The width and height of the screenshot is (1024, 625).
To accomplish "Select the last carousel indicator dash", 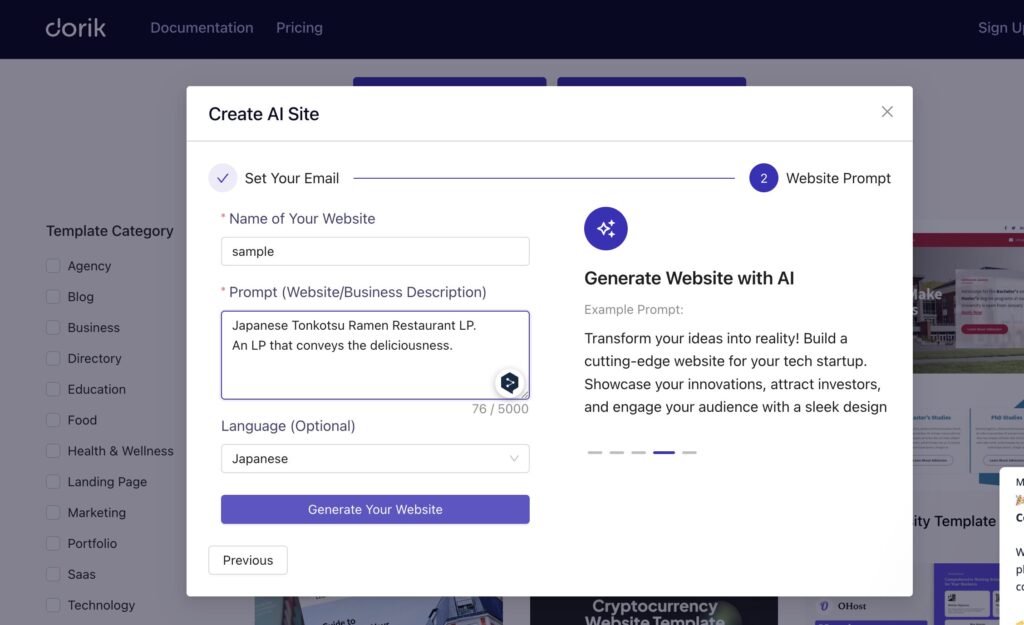I will click(689, 453).
